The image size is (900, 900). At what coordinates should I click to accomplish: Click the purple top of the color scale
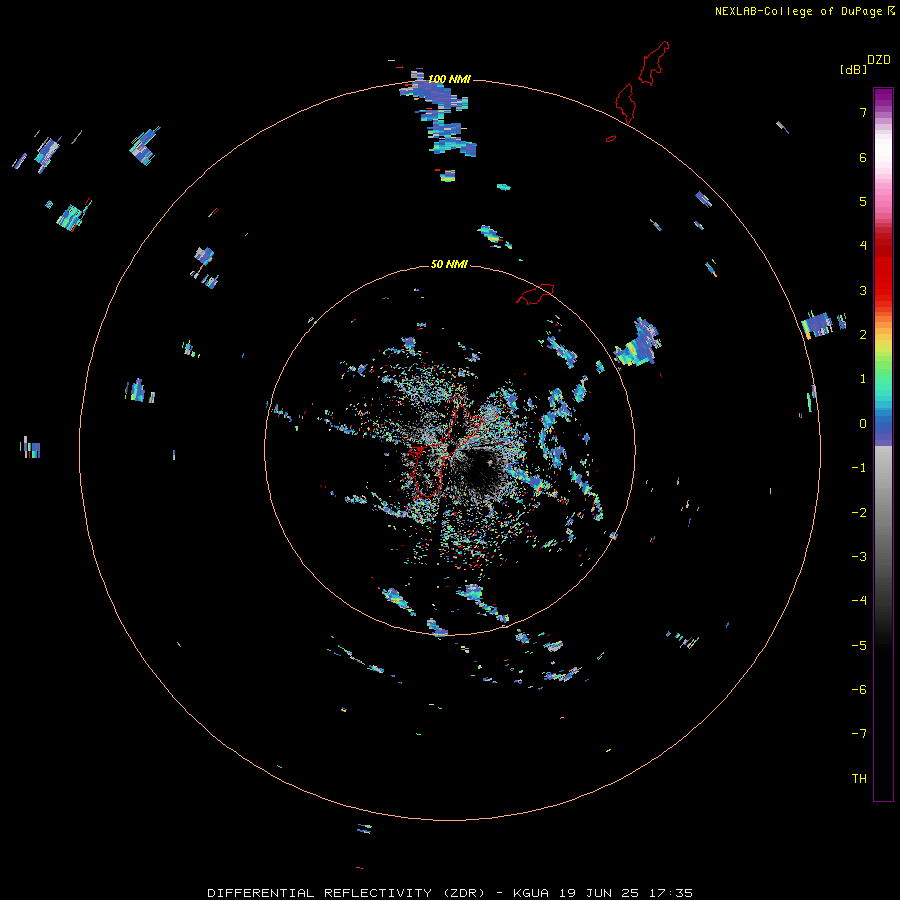tap(883, 96)
